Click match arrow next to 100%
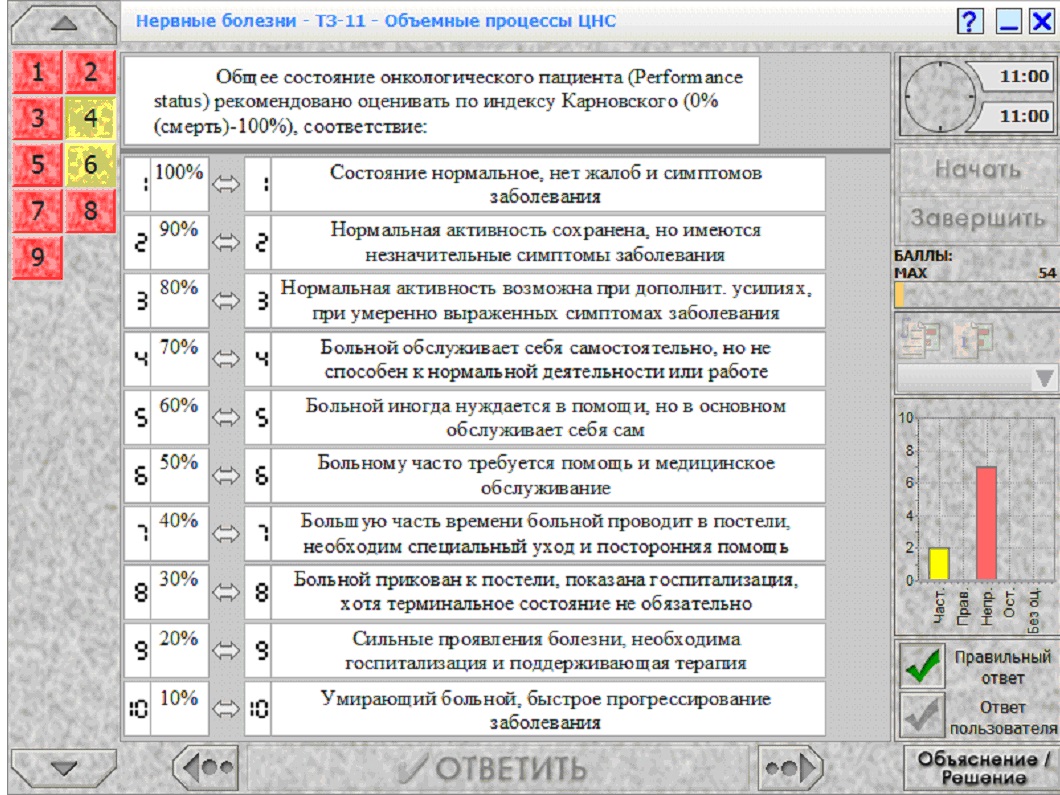 click(x=226, y=184)
